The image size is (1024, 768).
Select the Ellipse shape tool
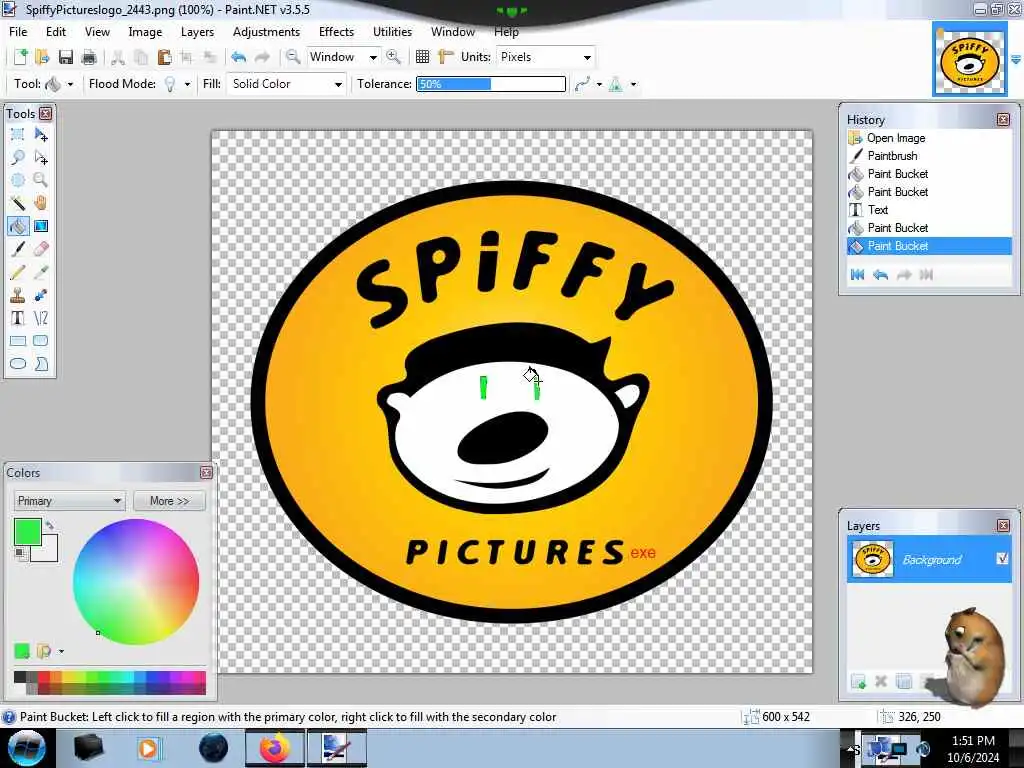pyautogui.click(x=18, y=364)
